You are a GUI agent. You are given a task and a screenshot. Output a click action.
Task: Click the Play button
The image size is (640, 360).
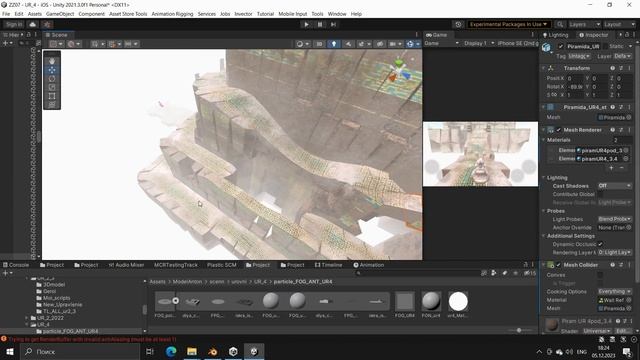point(307,24)
